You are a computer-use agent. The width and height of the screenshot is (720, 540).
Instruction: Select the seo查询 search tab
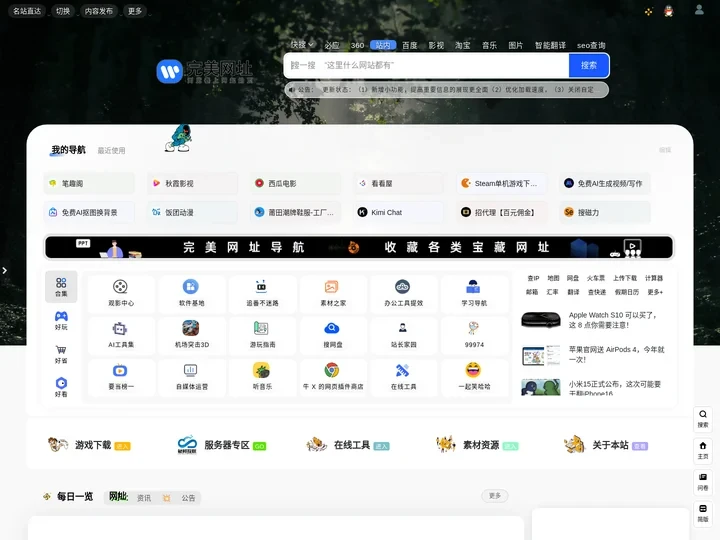coord(591,45)
